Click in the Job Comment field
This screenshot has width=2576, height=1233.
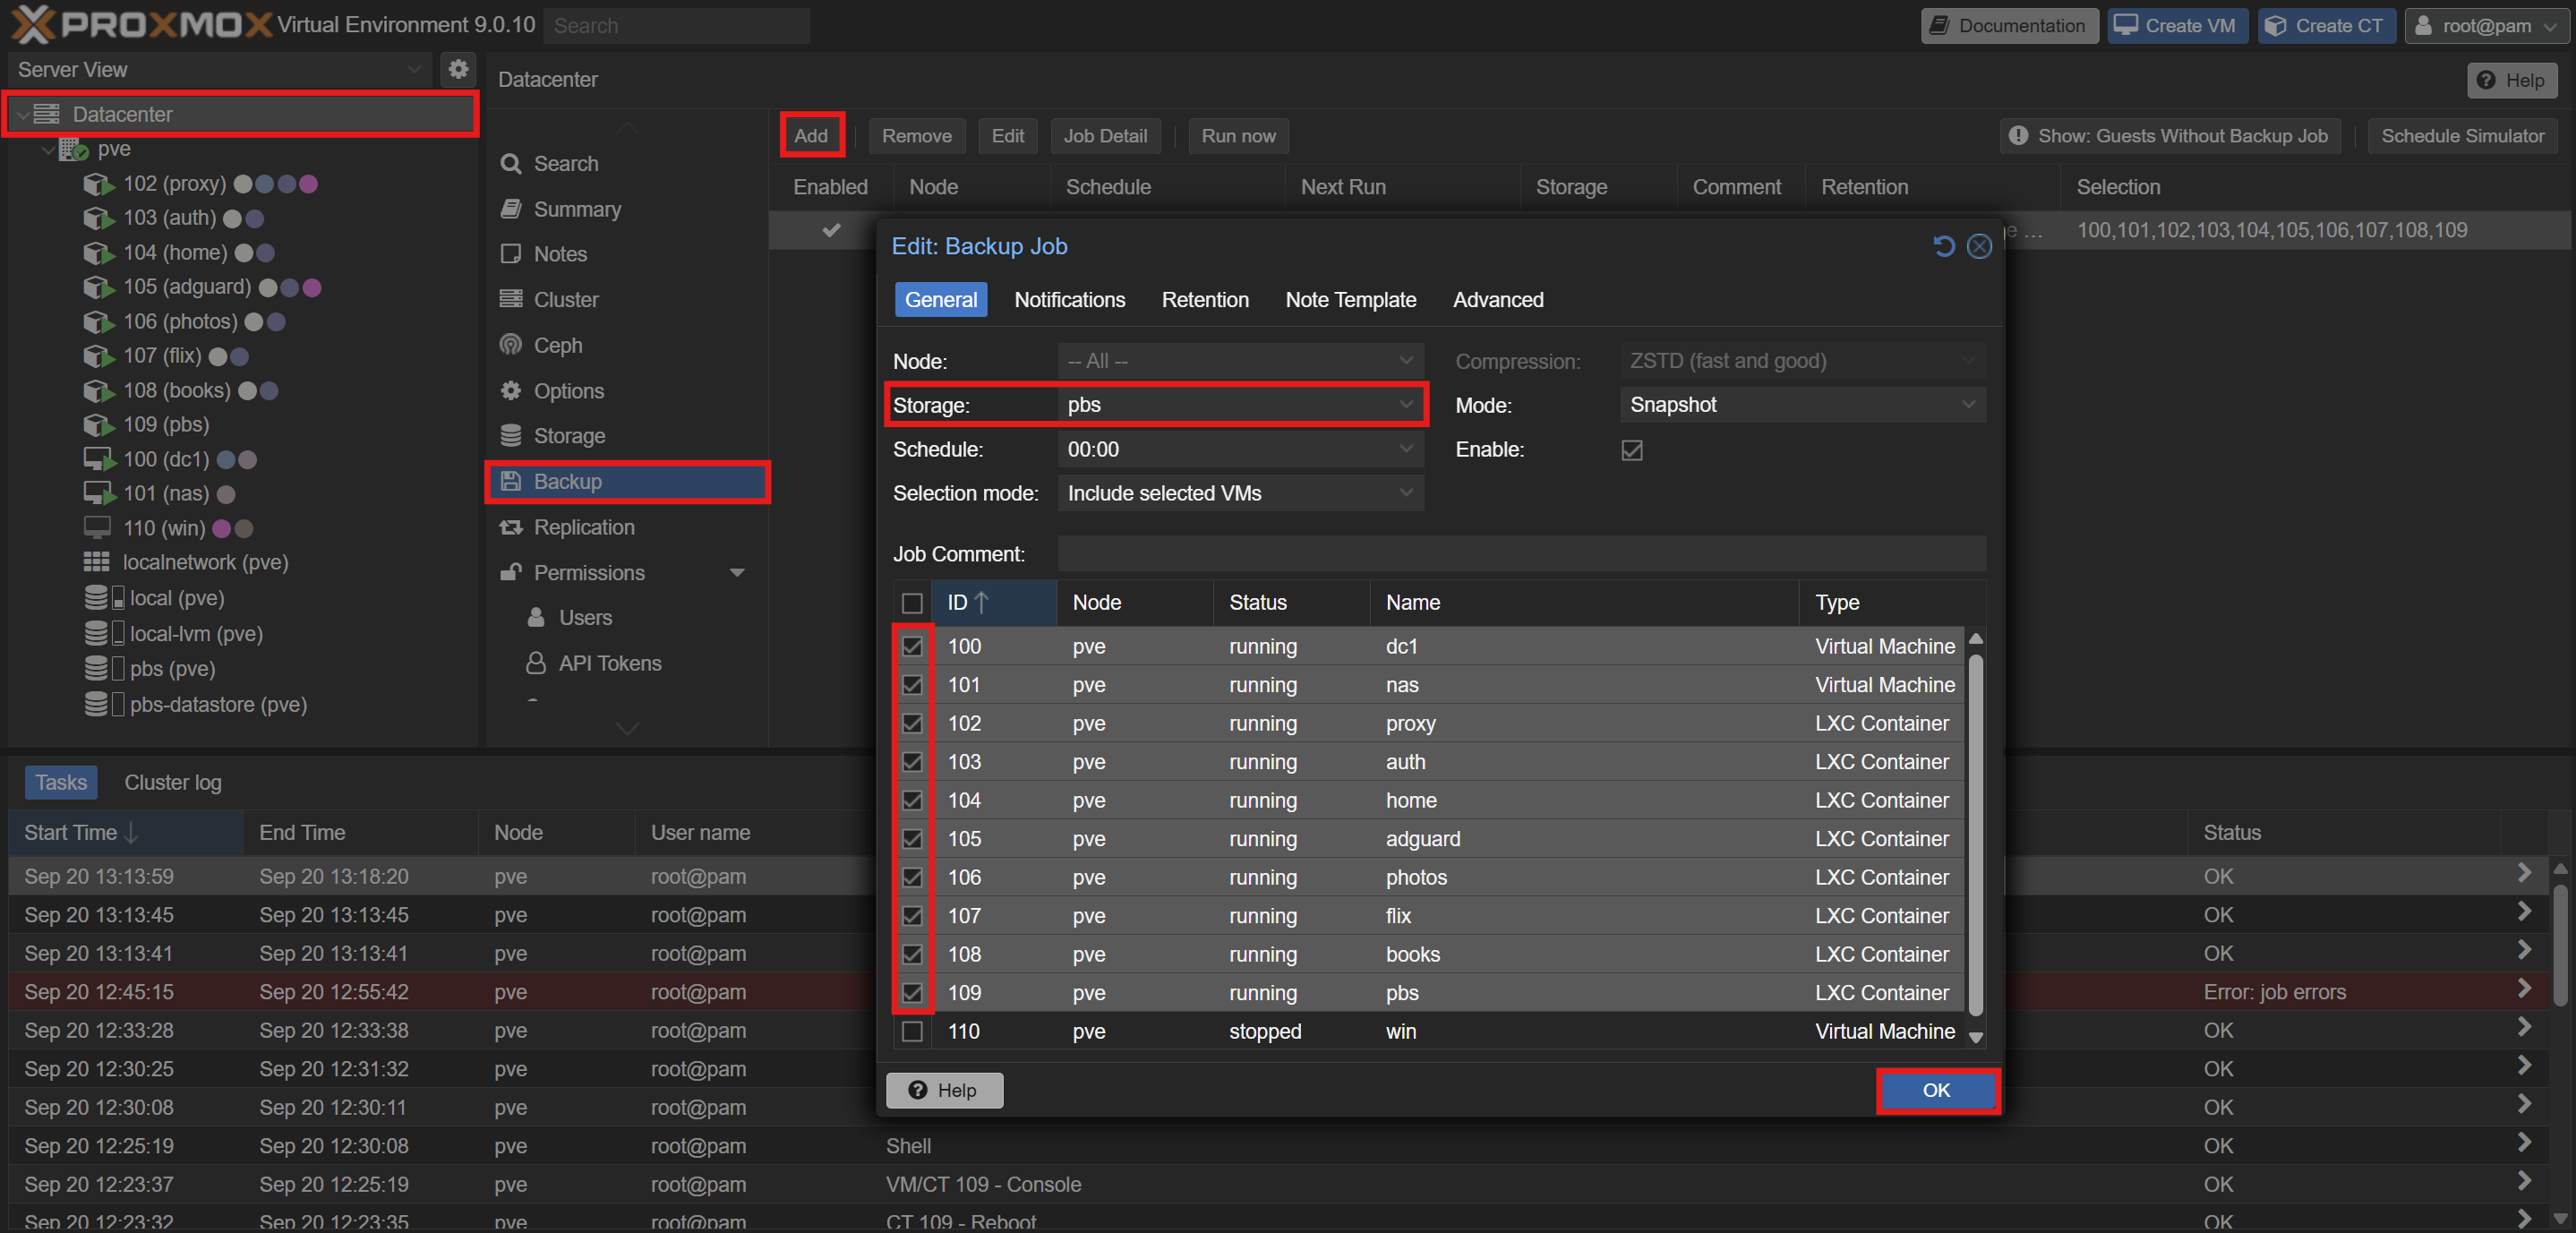1520,554
